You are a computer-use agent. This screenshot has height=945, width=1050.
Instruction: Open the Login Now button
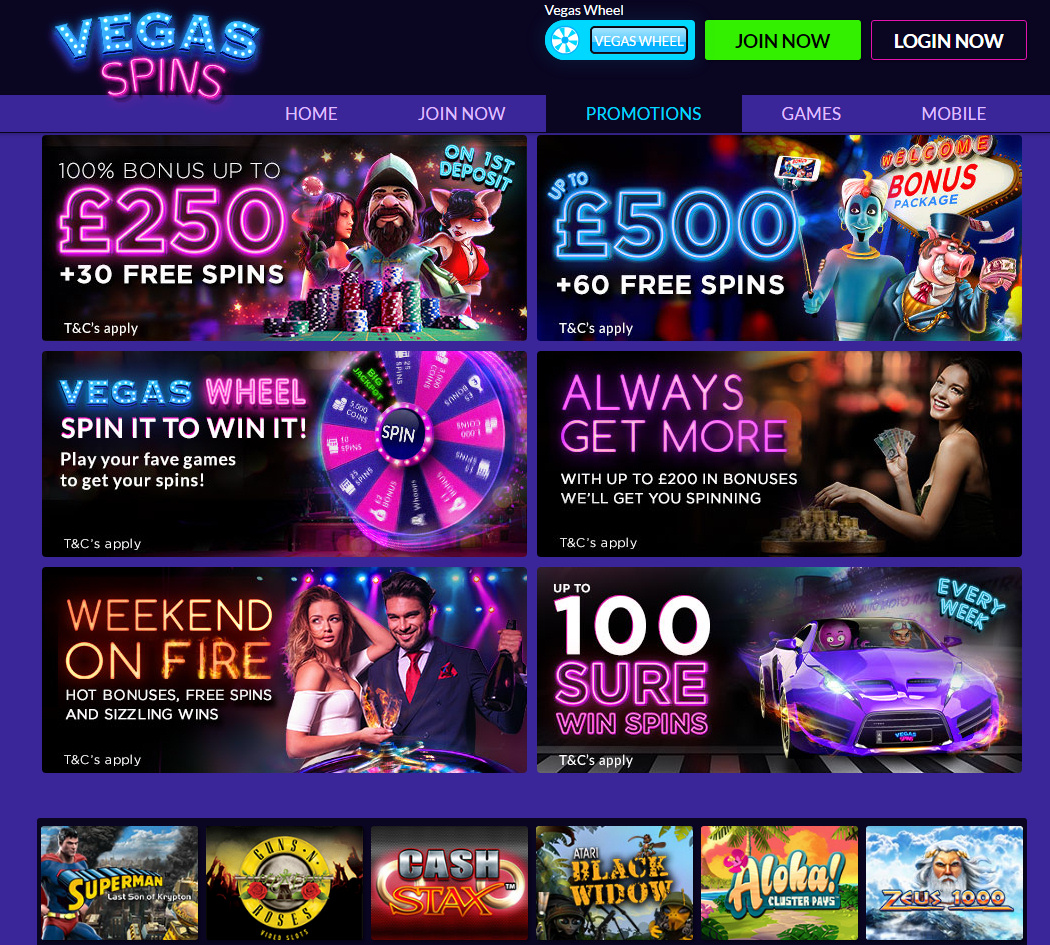coord(948,40)
